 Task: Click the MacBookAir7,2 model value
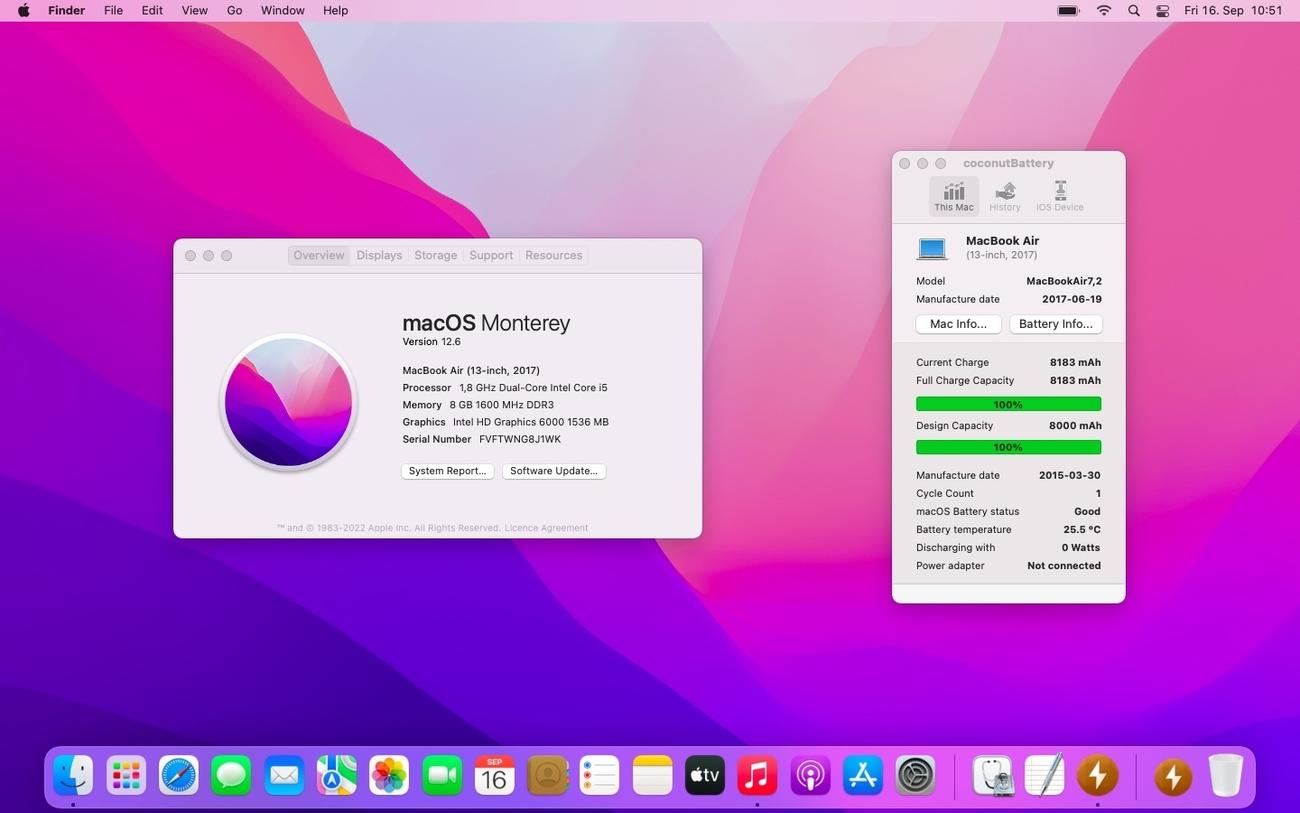(1064, 281)
